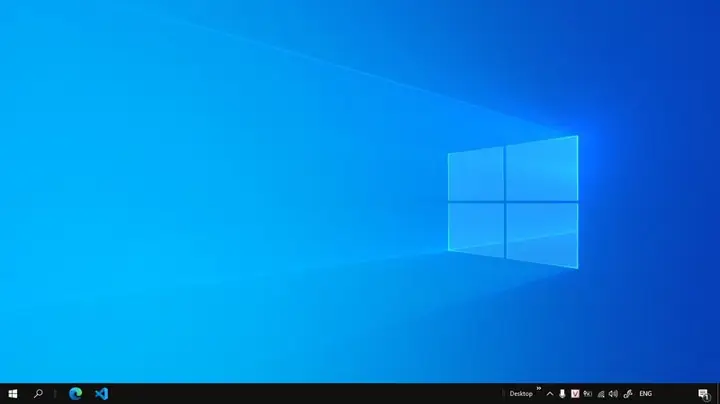The image size is (720, 404).
Task: Click the microphone tray icon
Action: (x=562, y=394)
